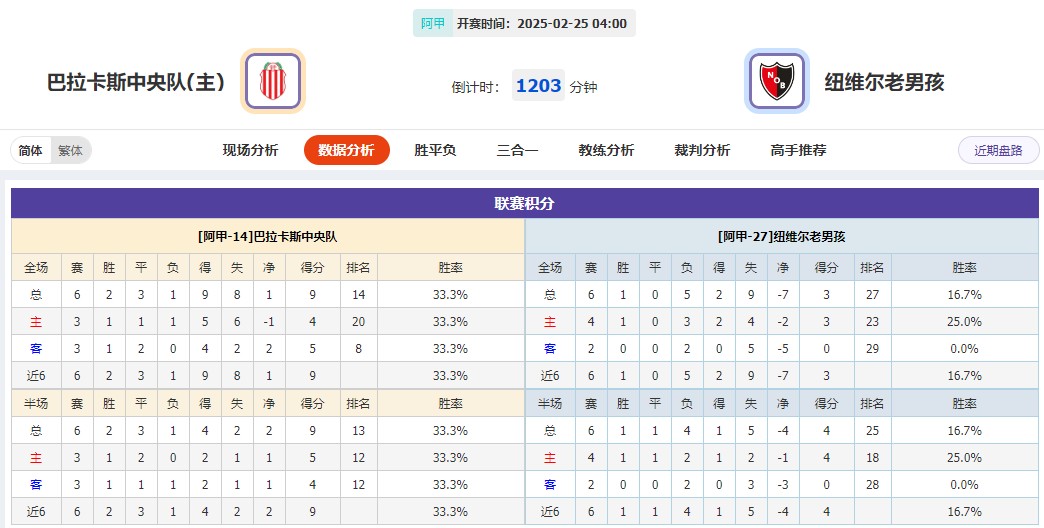Open the 三合一 tab
This screenshot has width=1044, height=528.
coord(517,151)
